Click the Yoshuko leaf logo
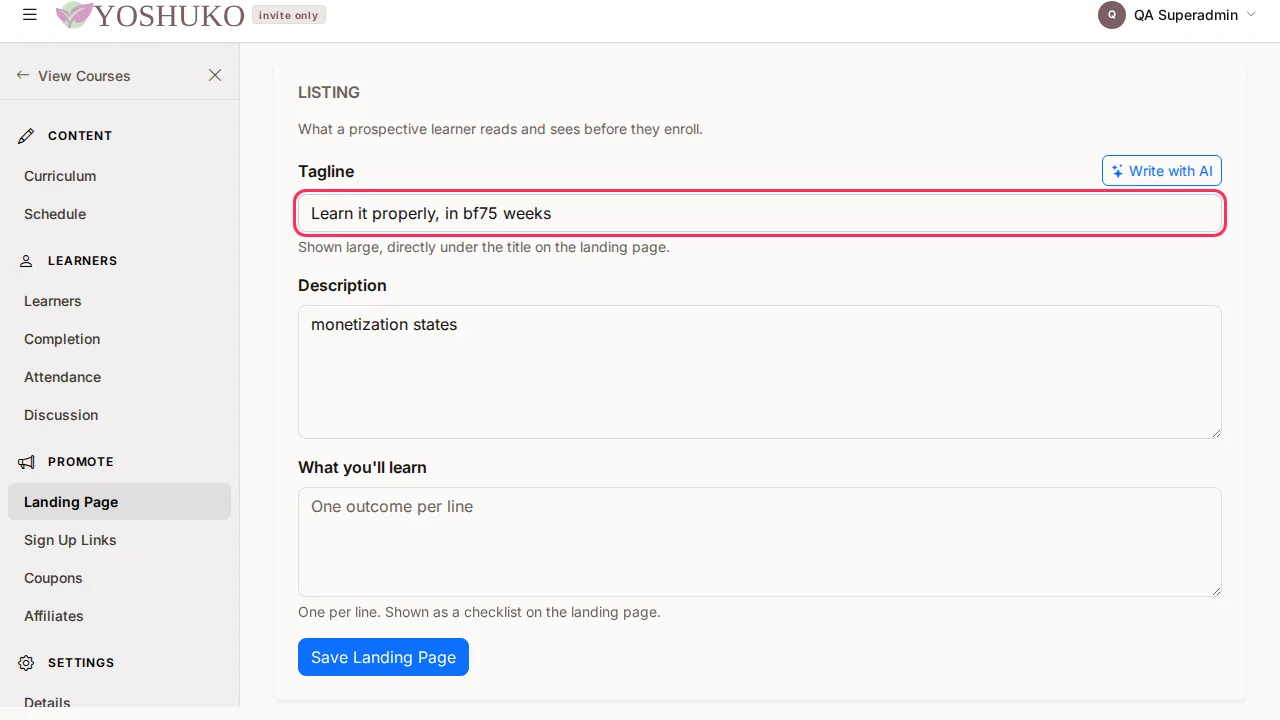 (74, 15)
